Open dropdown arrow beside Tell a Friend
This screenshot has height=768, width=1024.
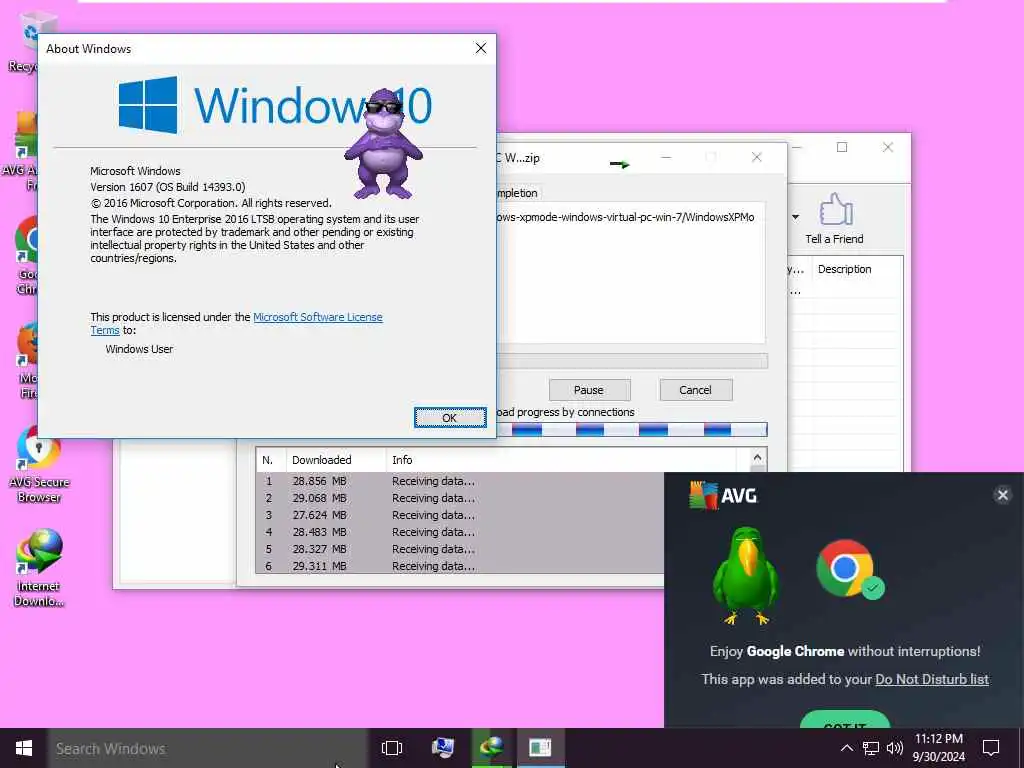click(x=795, y=217)
